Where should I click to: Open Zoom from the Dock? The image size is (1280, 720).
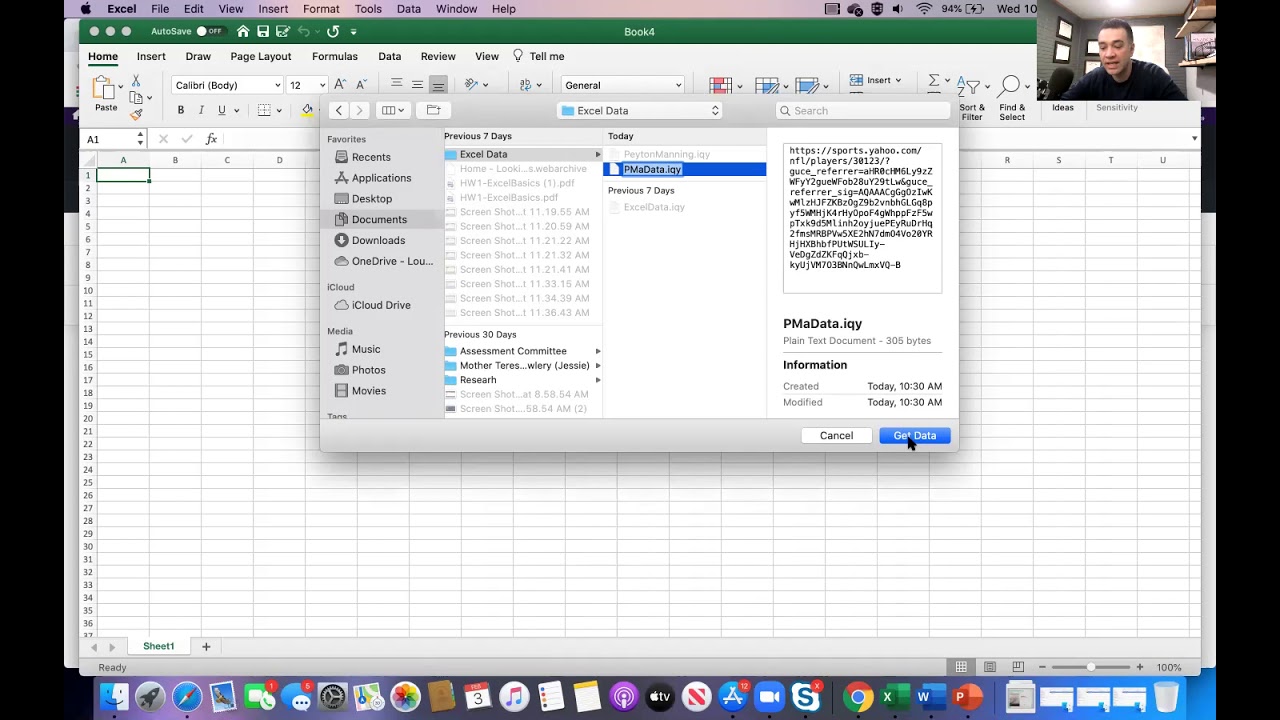click(x=770, y=696)
